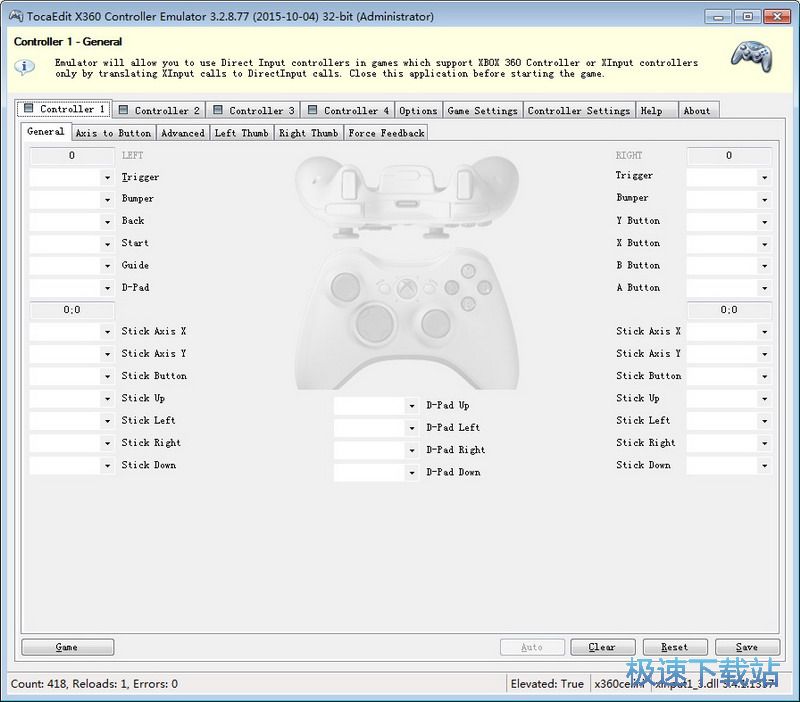Switch to Controller 3 tab
The width and height of the screenshot is (800, 702).
pos(253,110)
